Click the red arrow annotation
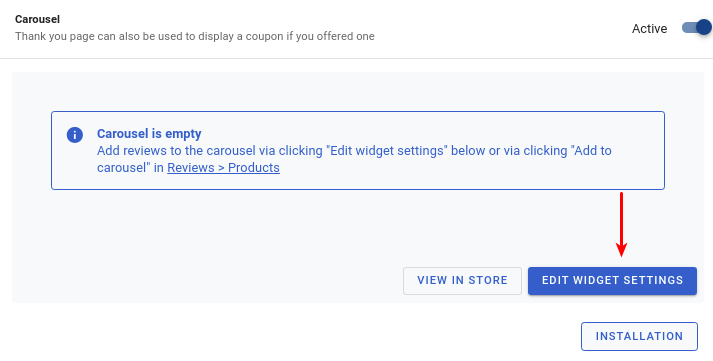This screenshot has width=713, height=361. pos(621,225)
